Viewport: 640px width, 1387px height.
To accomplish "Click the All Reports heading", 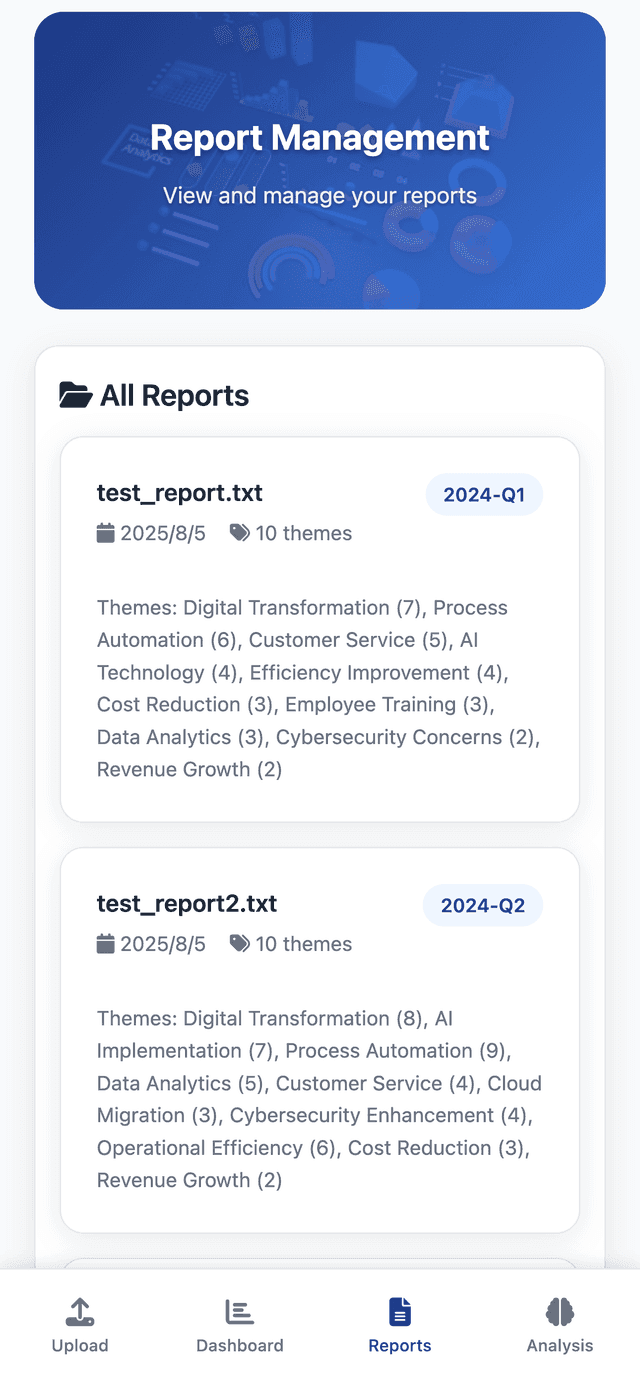I will [175, 396].
